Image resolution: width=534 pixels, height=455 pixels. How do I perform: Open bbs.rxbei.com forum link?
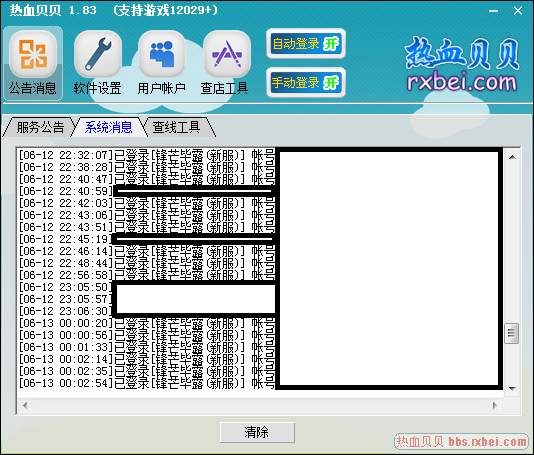pyautogui.click(x=461, y=442)
